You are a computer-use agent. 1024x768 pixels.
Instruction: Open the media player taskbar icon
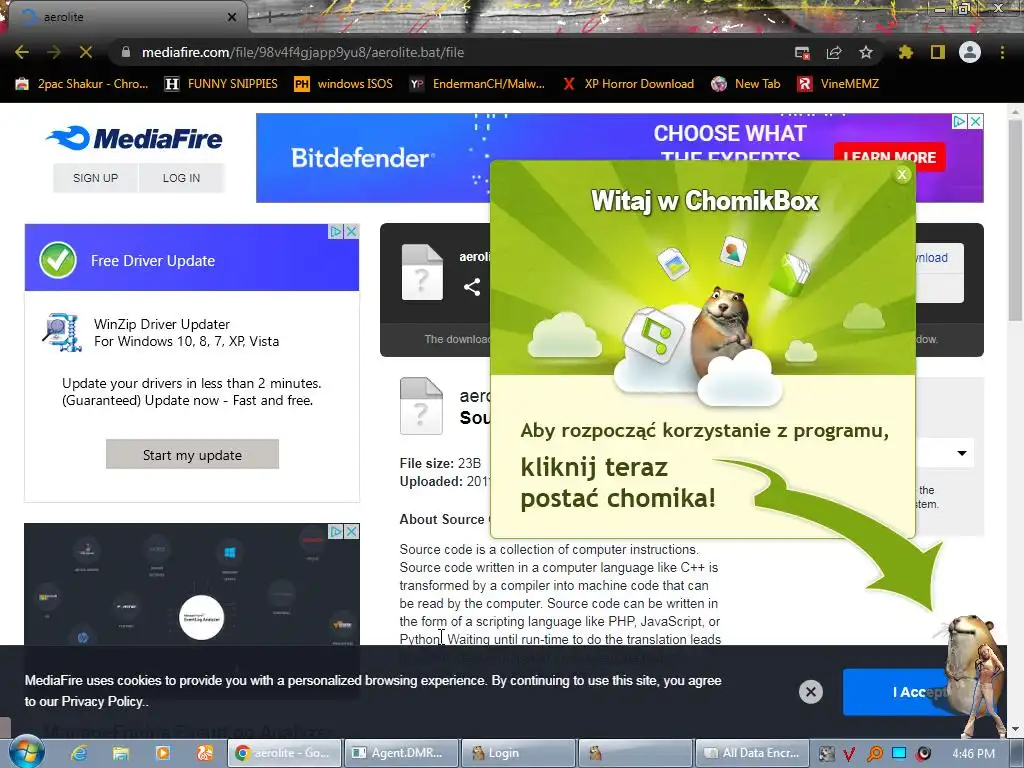point(163,753)
